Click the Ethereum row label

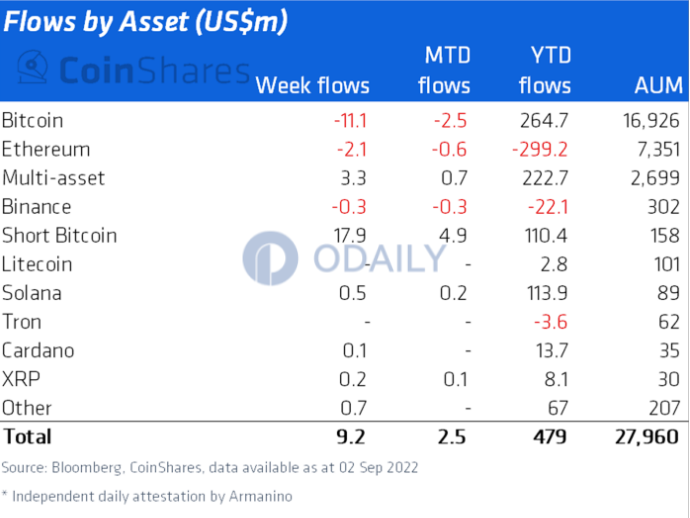(x=46, y=150)
